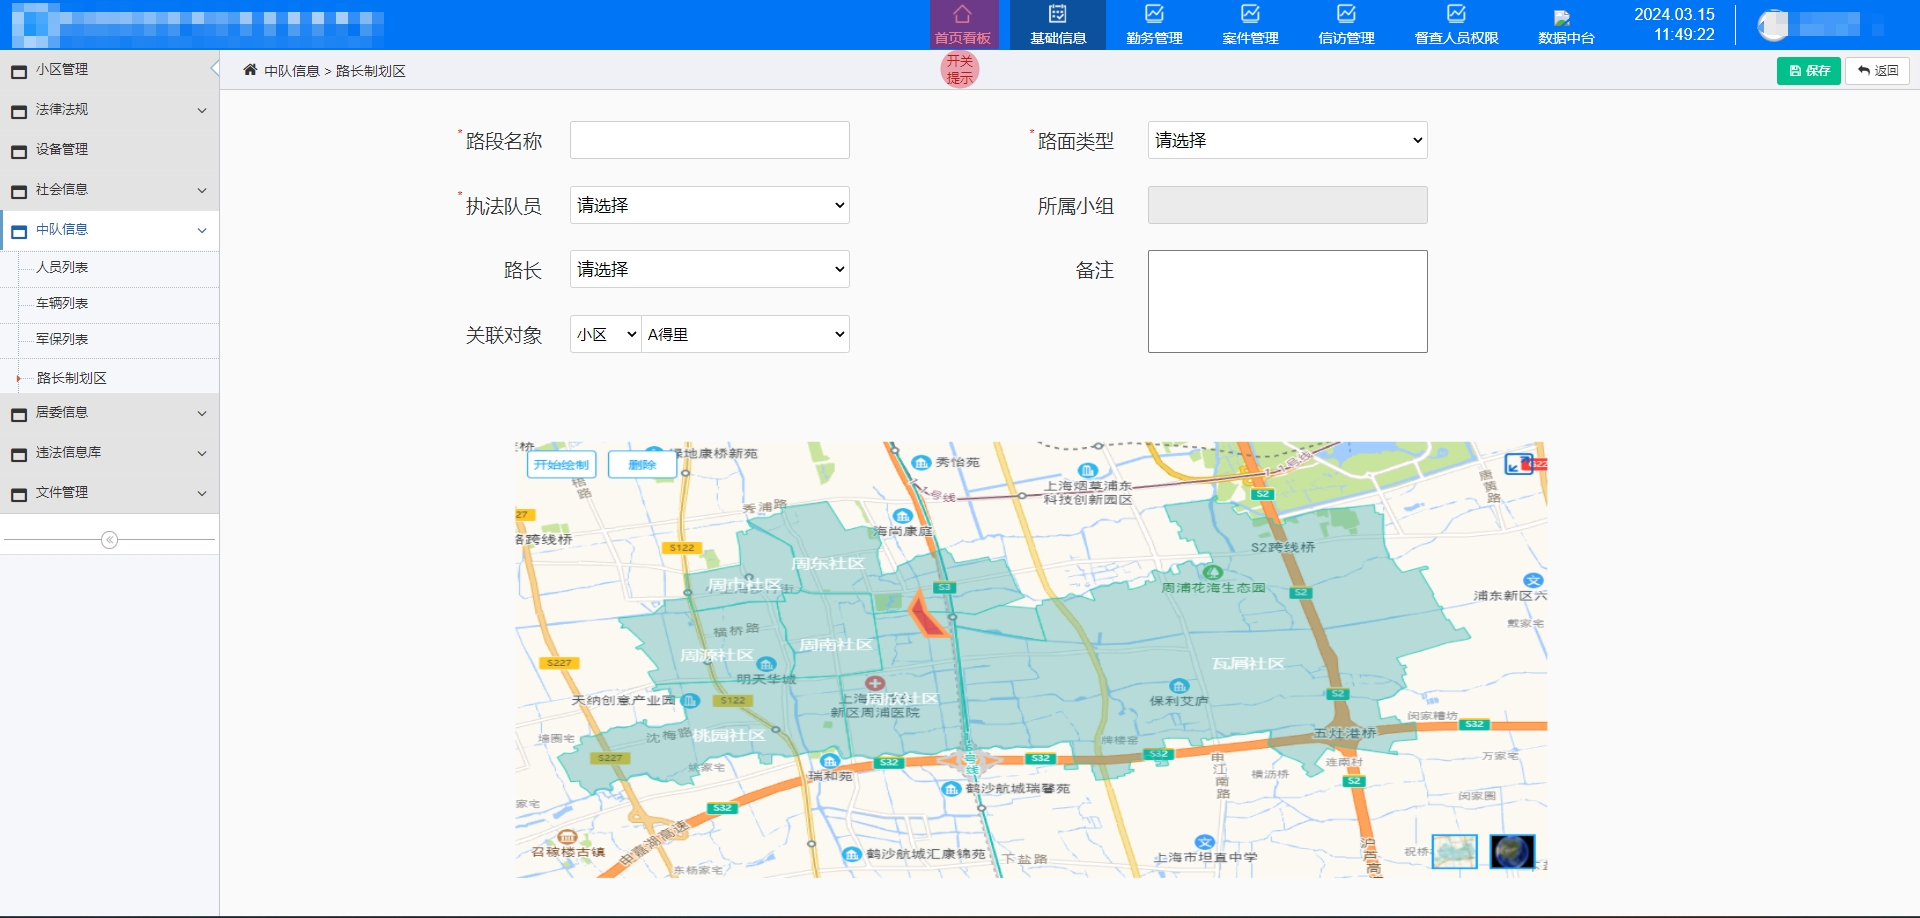Viewport: 1920px width, 918px height.
Task: Expand the 社会信息 chevron
Action: tap(202, 190)
